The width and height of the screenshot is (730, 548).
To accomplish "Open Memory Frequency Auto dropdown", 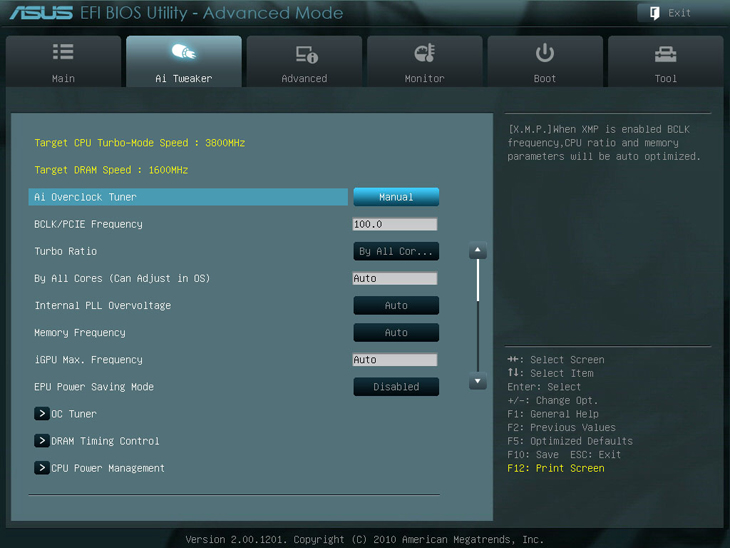I will [x=396, y=333].
